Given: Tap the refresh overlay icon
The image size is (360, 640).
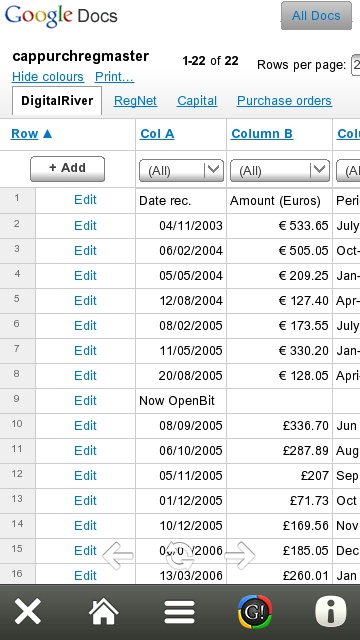Looking at the screenshot, I should [x=179, y=555].
